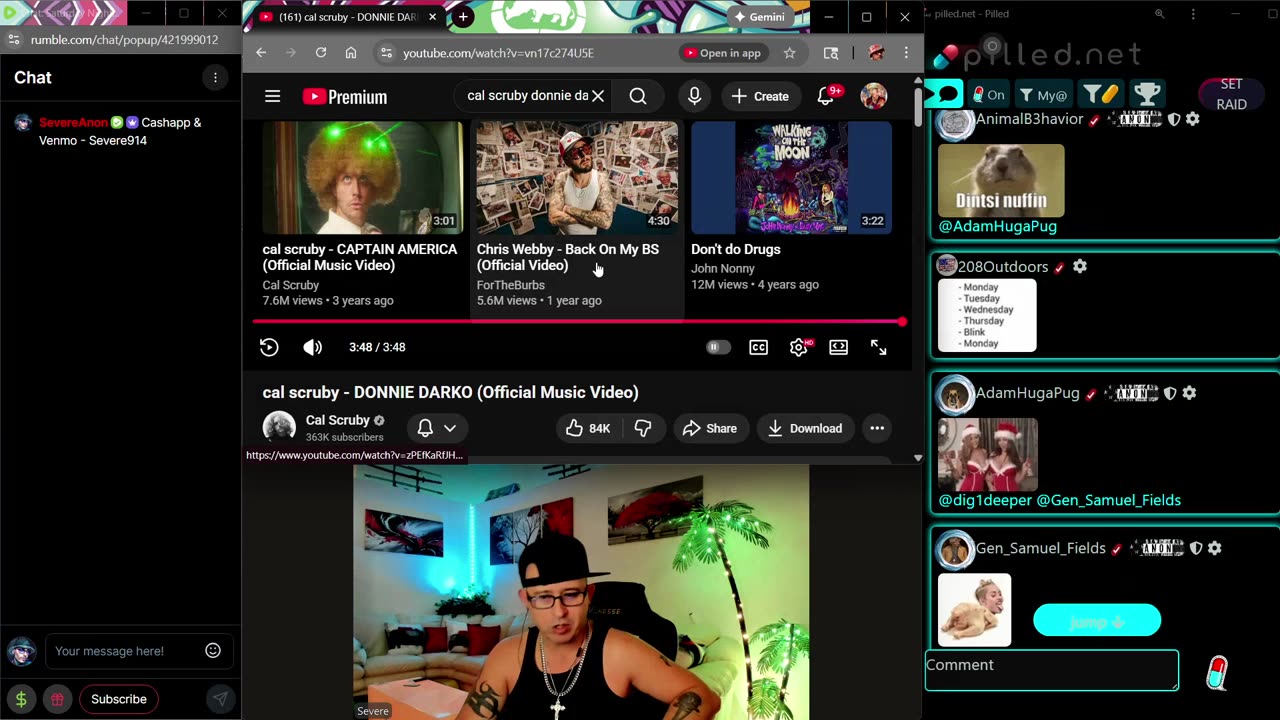
Task: Toggle the My@ mentions filter
Action: point(1043,95)
